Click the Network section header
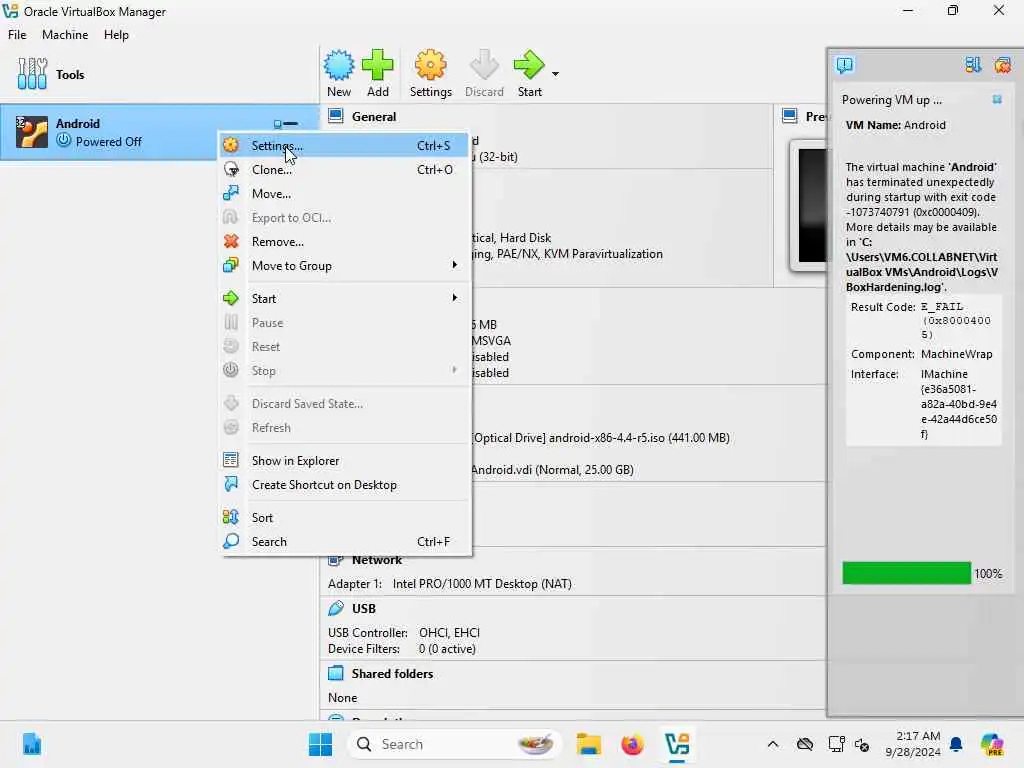The height and width of the screenshot is (768, 1024). tap(377, 560)
